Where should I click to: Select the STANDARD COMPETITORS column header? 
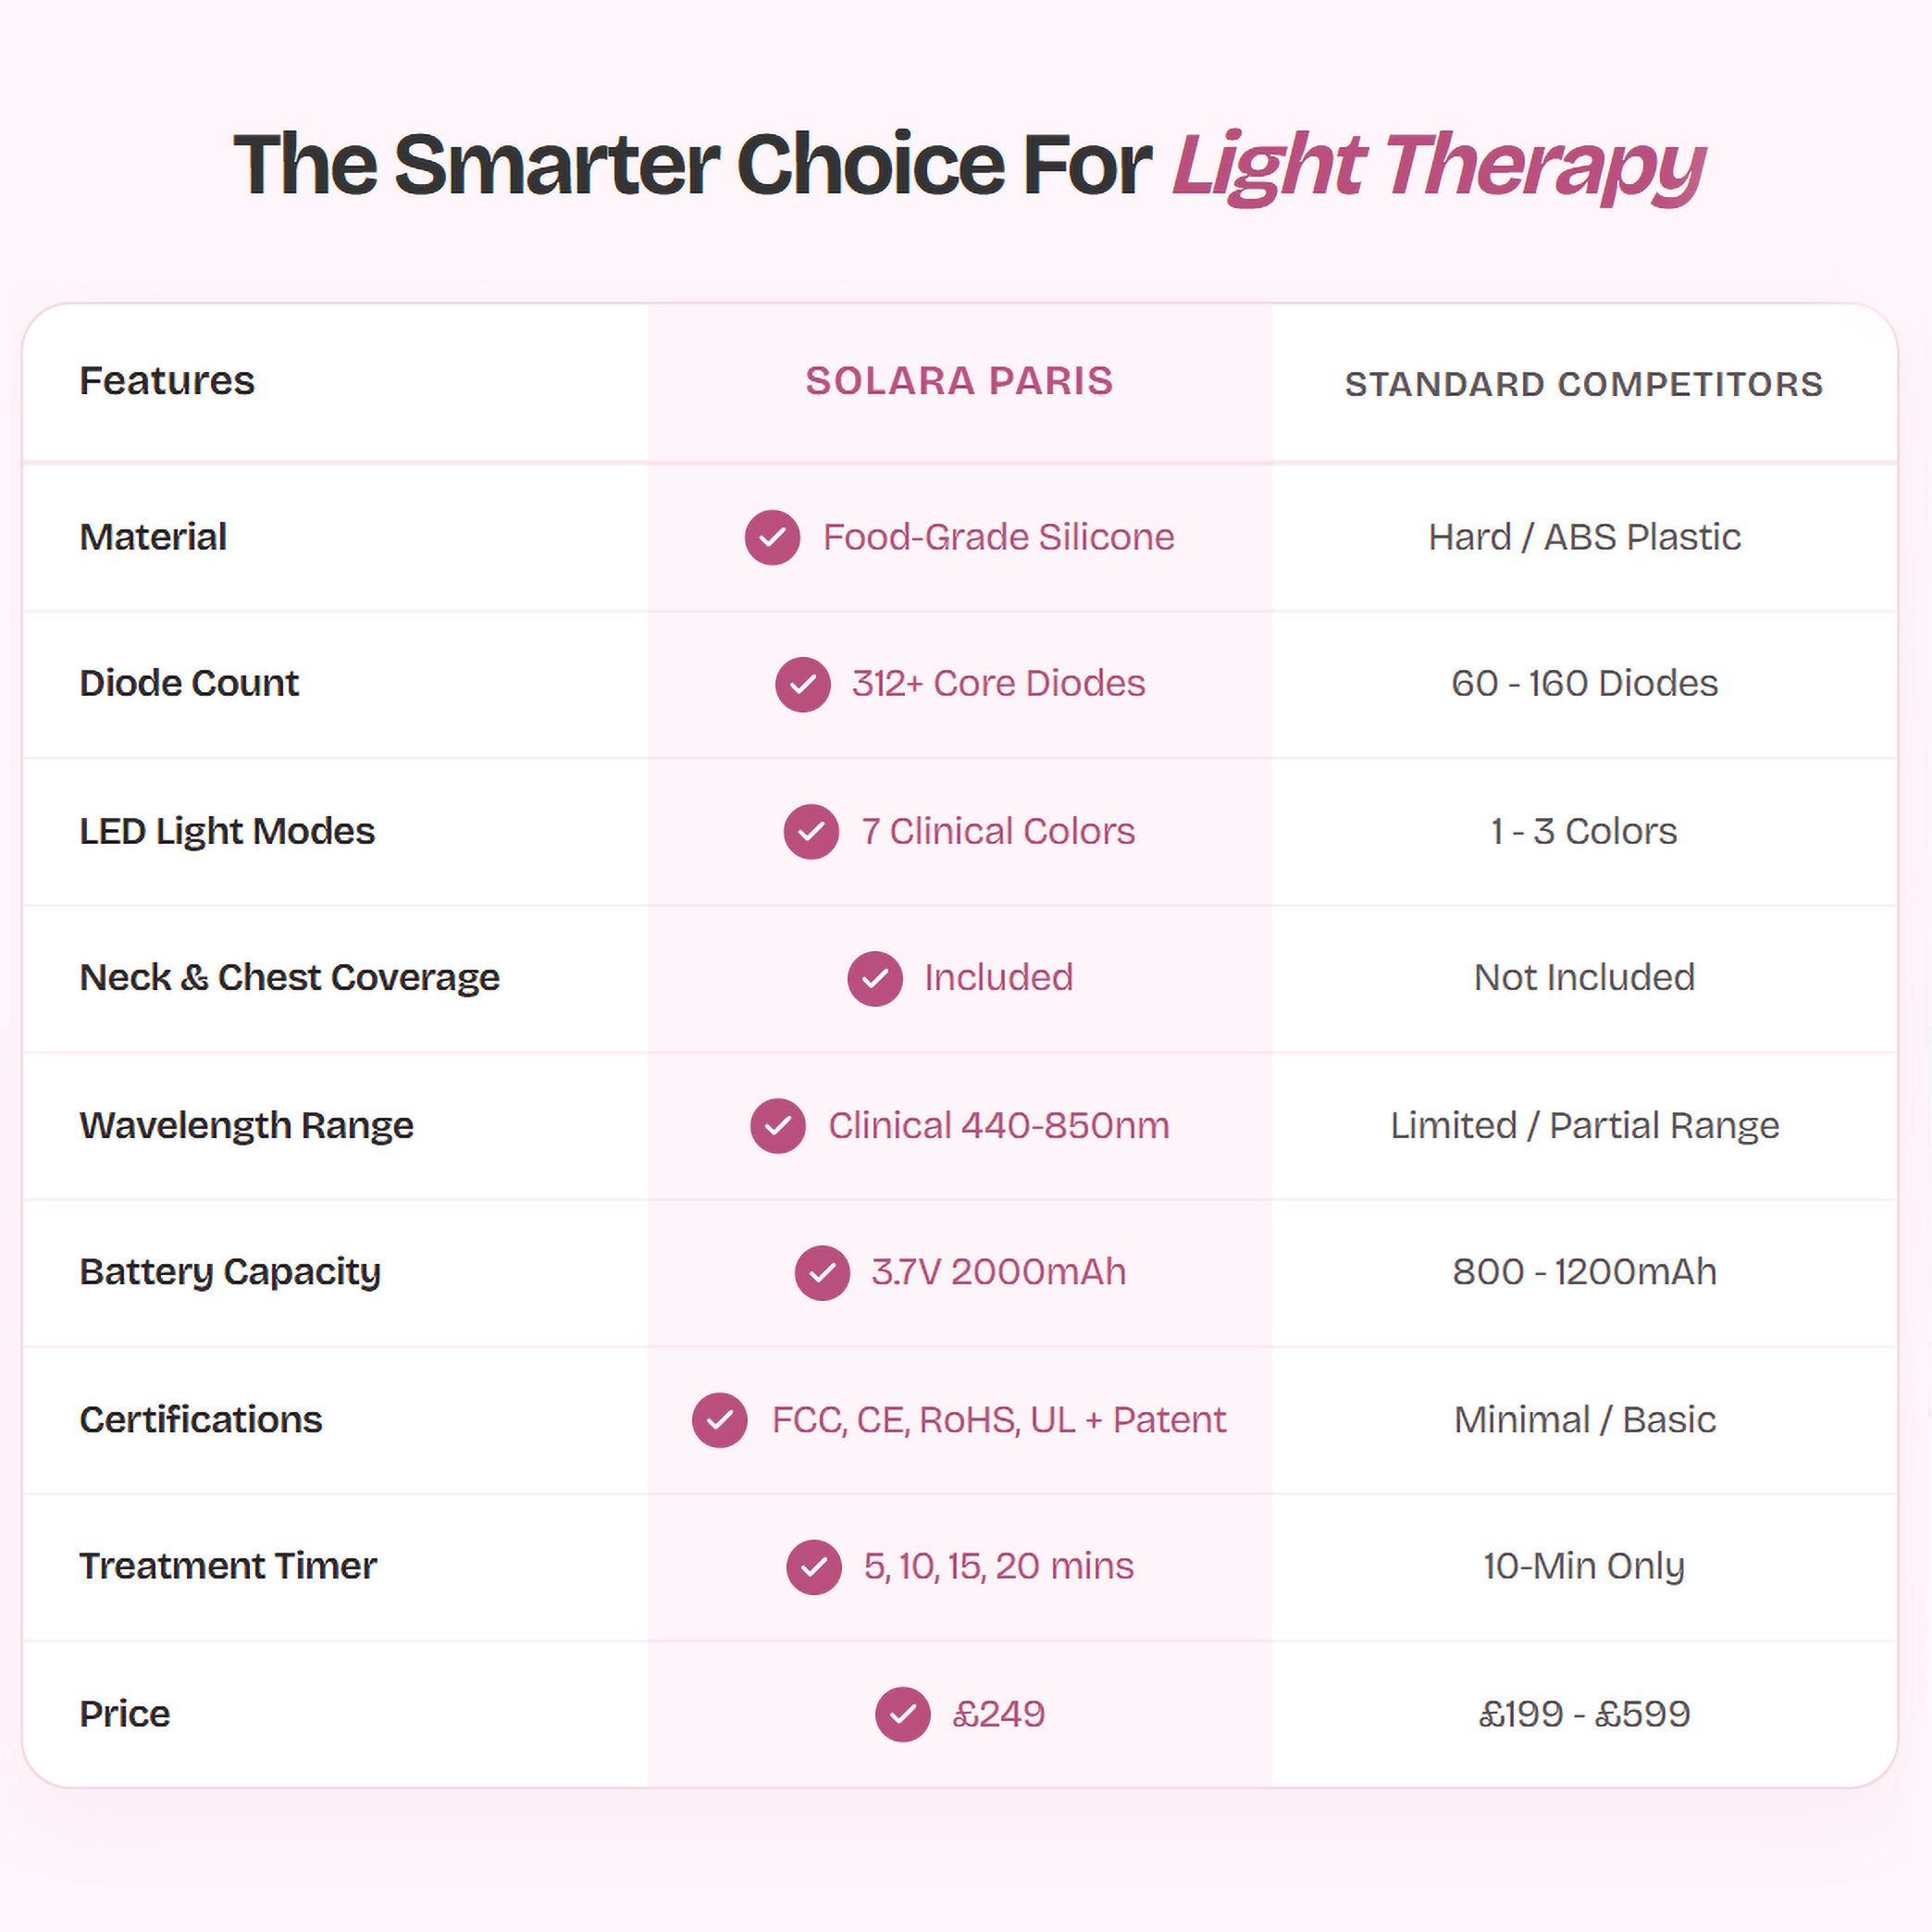click(x=1584, y=384)
